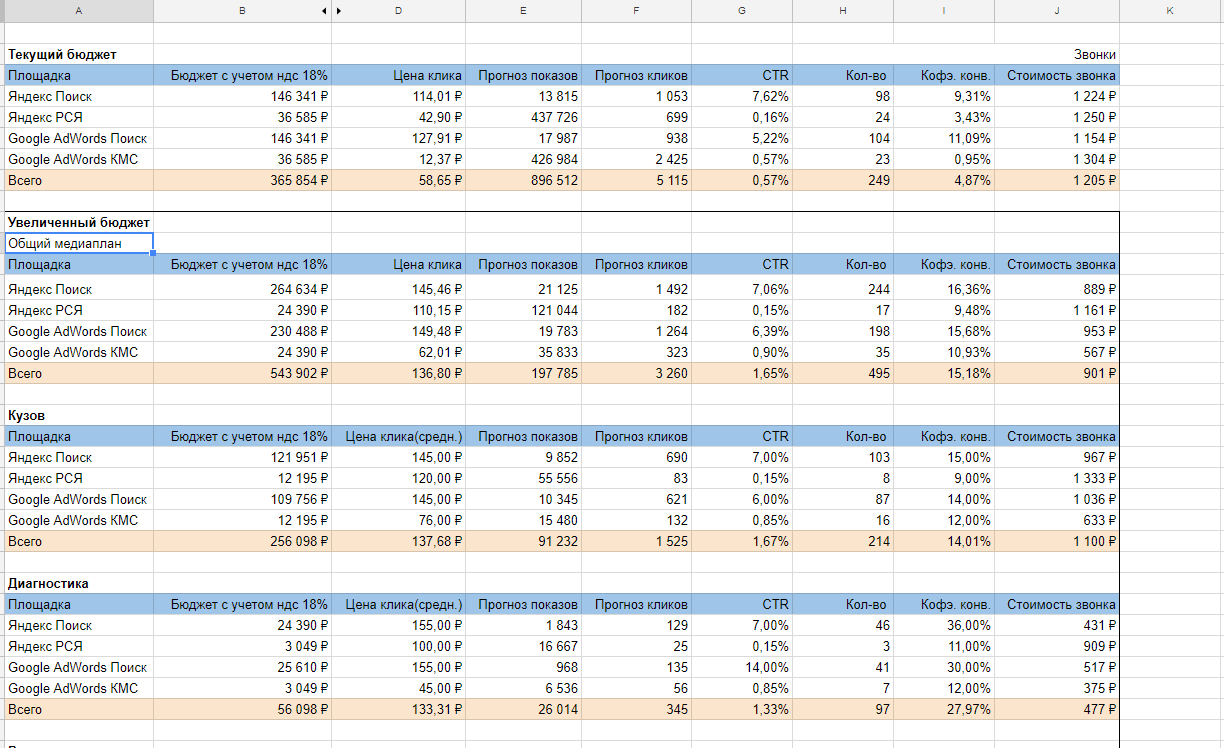Click 'Цена клика(средн.)' header in Диагностика table
The height and width of the screenshot is (748, 1224).
[398, 604]
